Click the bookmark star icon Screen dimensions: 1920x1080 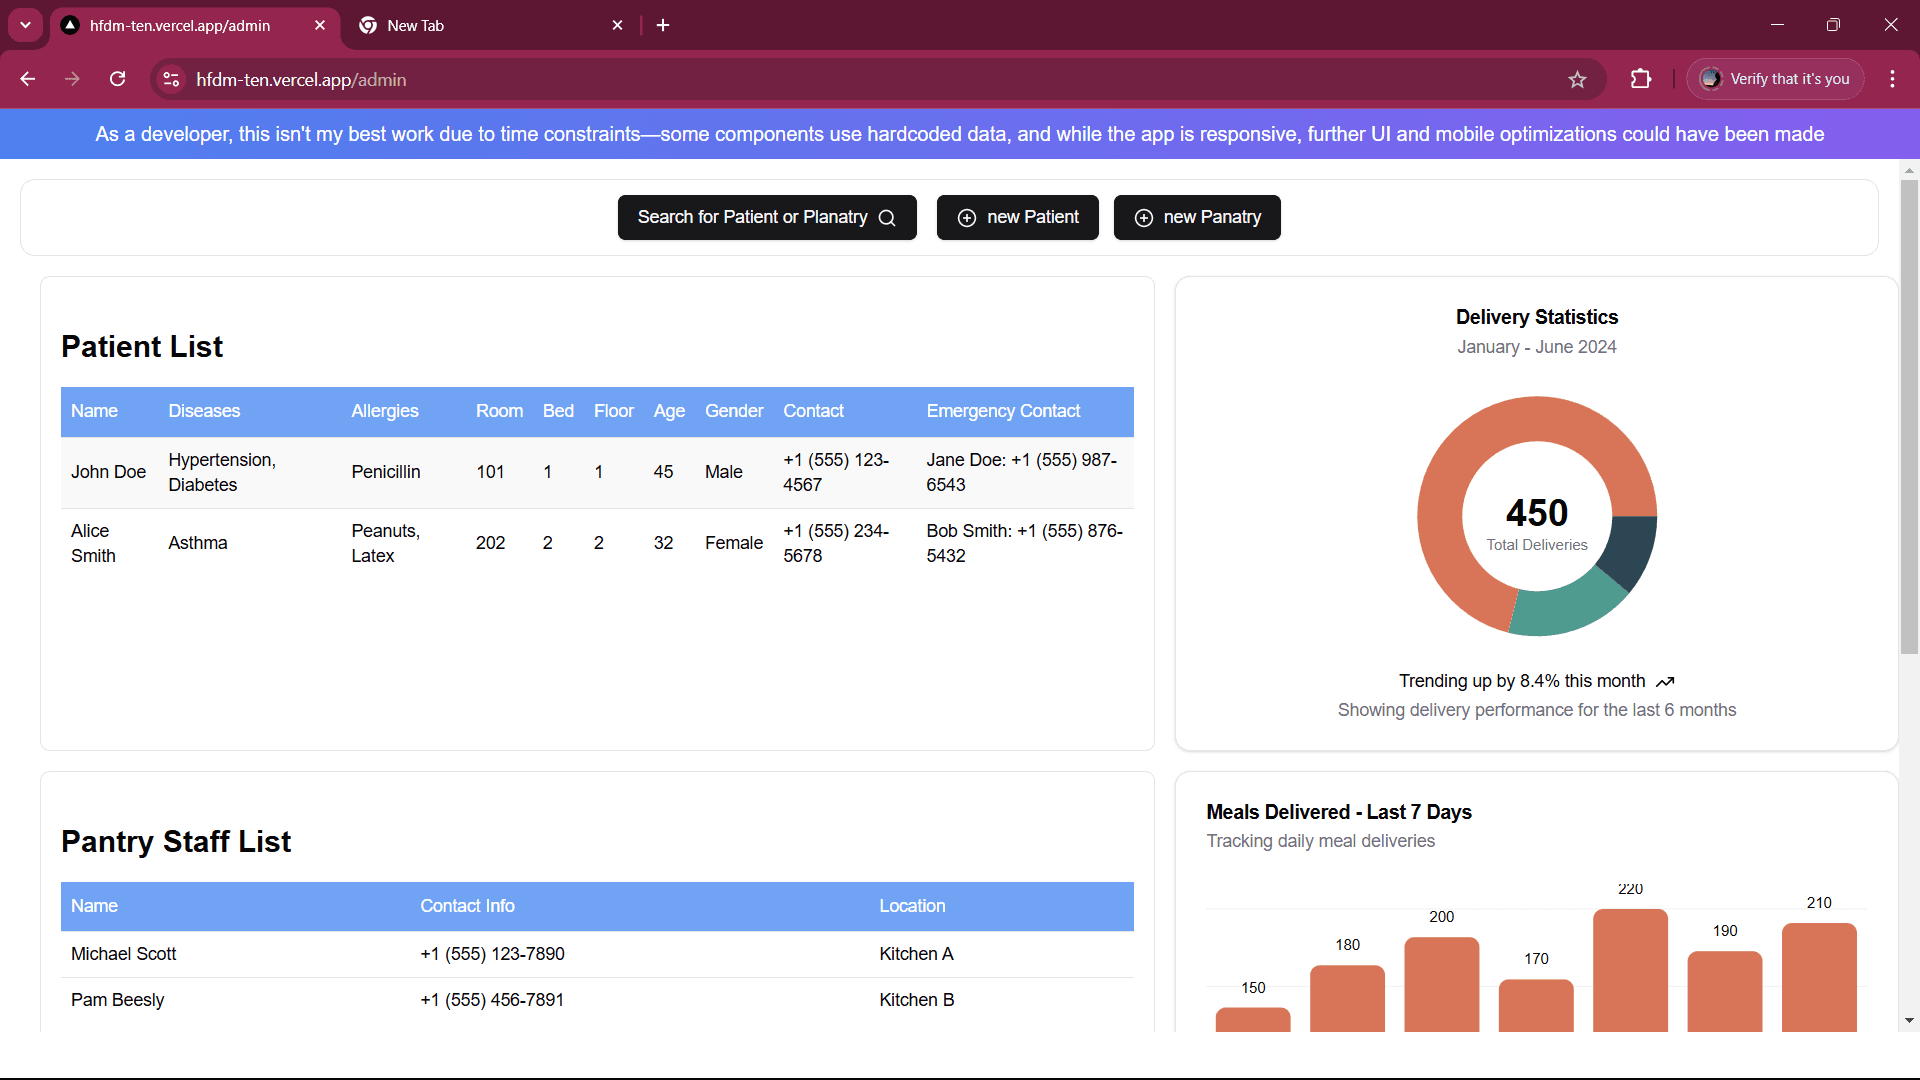(x=1577, y=80)
